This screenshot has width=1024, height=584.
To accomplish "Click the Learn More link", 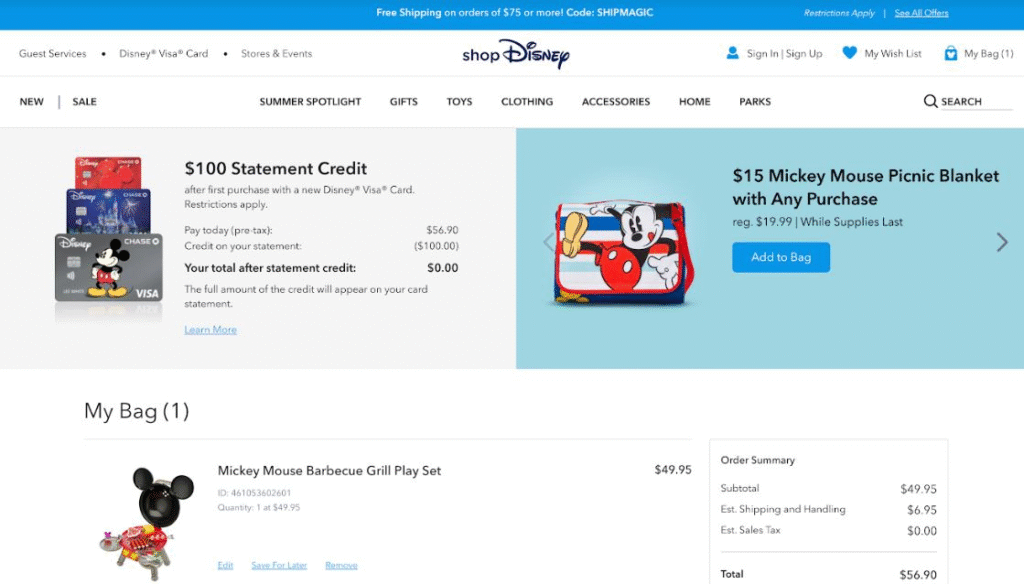I will point(210,330).
